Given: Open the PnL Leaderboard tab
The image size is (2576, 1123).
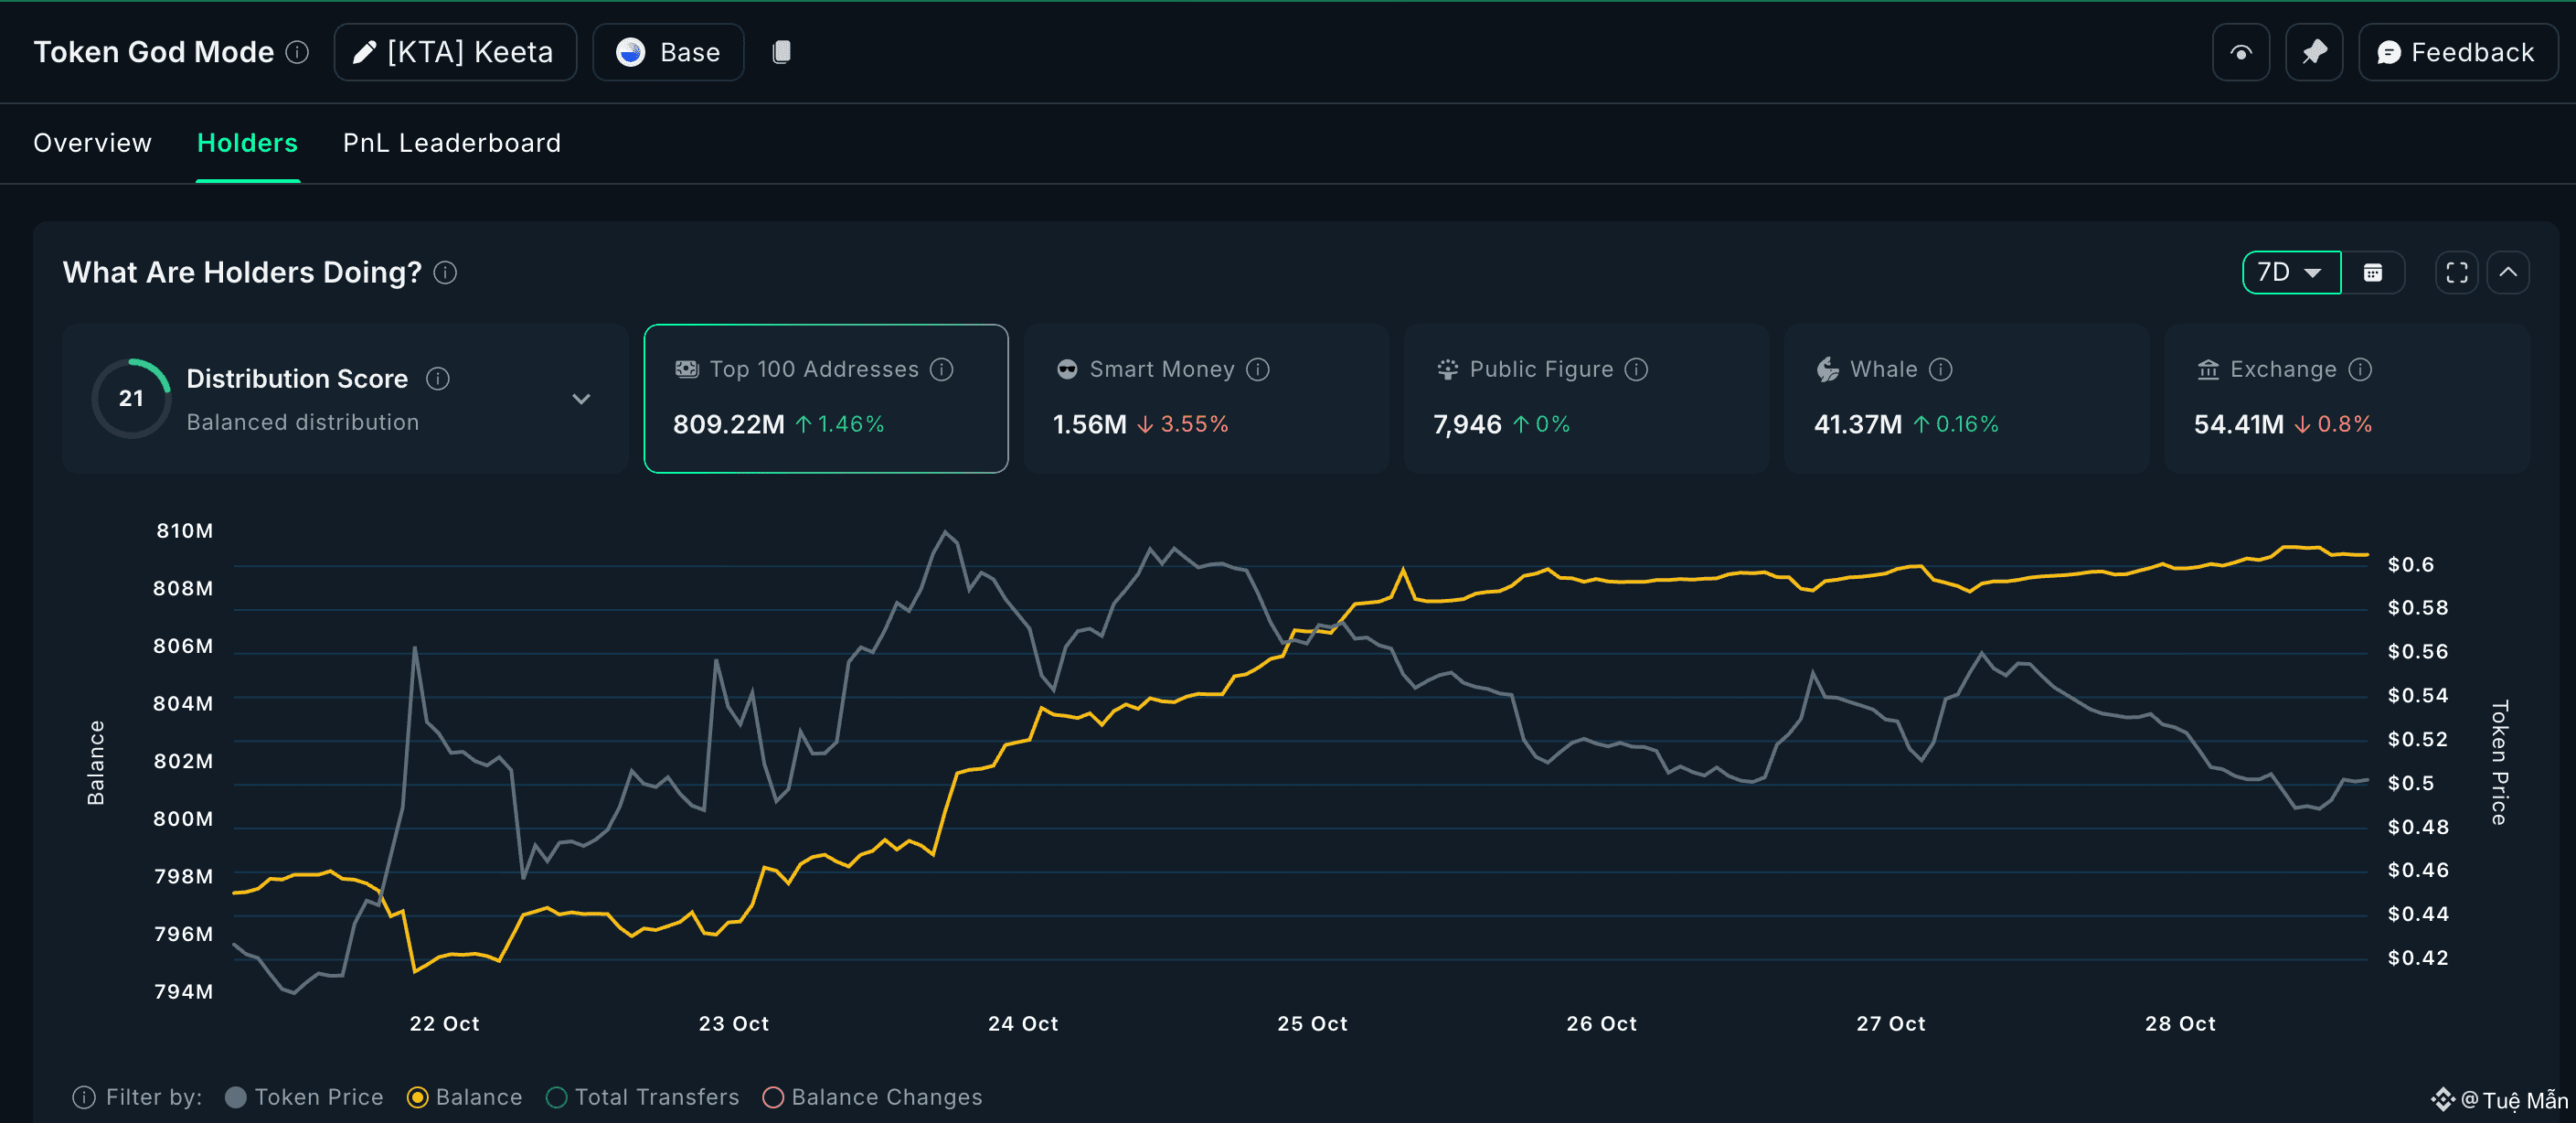Looking at the screenshot, I should click(x=451, y=143).
